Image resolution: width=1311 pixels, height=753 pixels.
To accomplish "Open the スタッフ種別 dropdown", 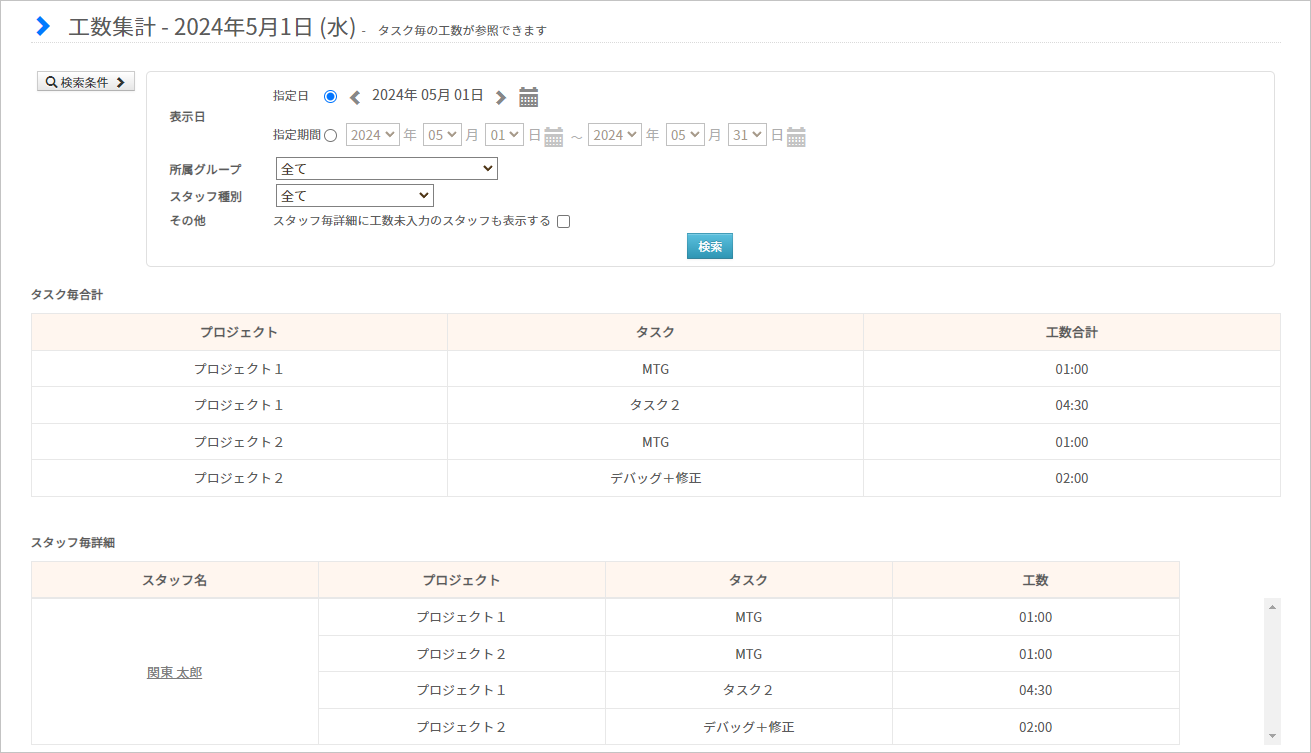I will 354,196.
